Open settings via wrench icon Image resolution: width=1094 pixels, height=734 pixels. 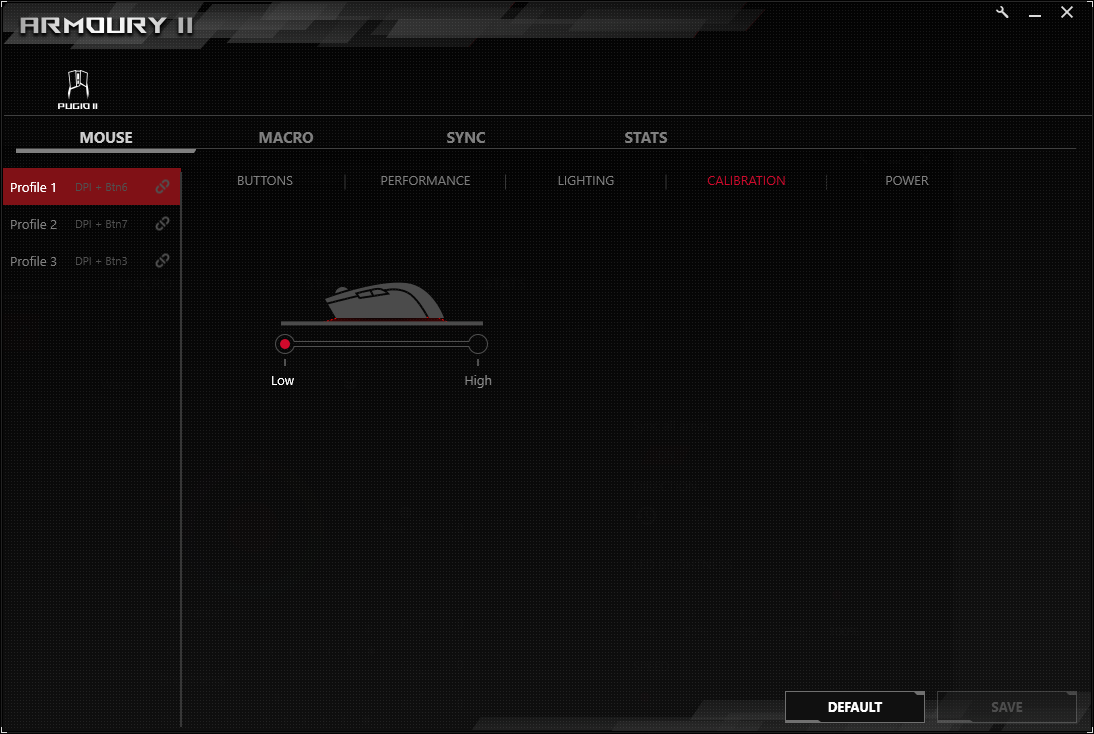(1003, 13)
